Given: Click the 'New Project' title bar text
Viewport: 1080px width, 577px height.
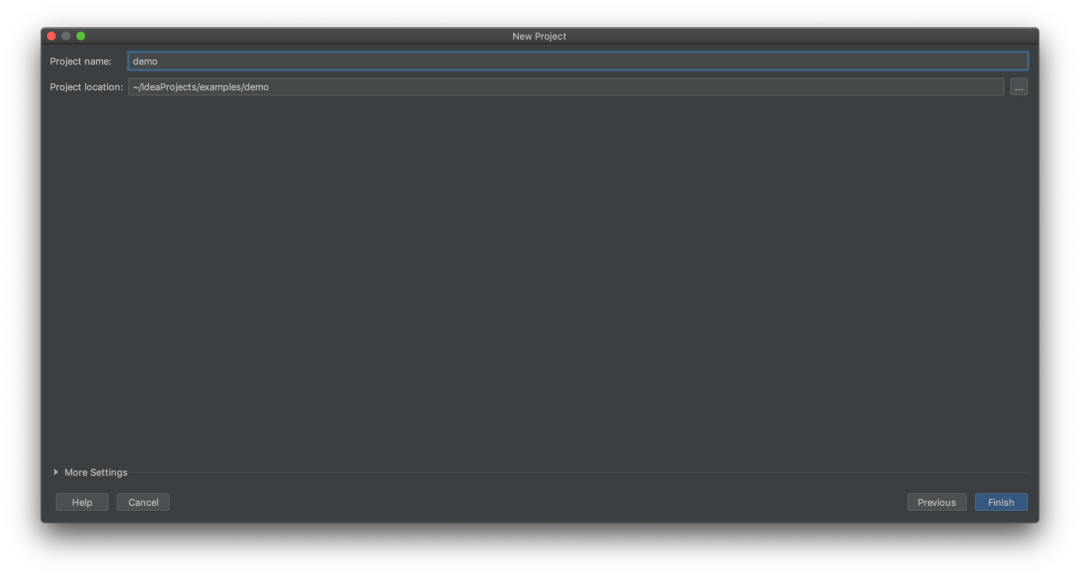Looking at the screenshot, I should tap(539, 36).
